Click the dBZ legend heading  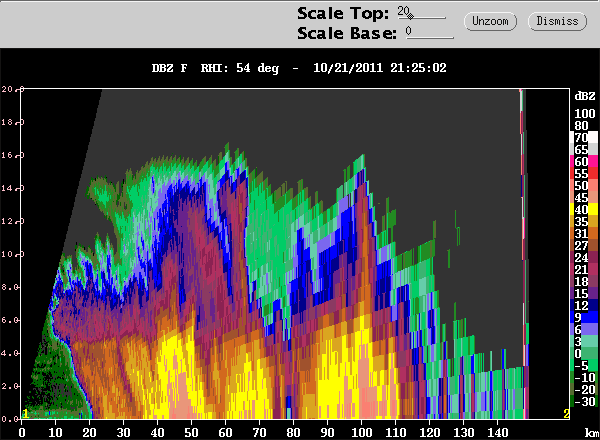[585, 95]
